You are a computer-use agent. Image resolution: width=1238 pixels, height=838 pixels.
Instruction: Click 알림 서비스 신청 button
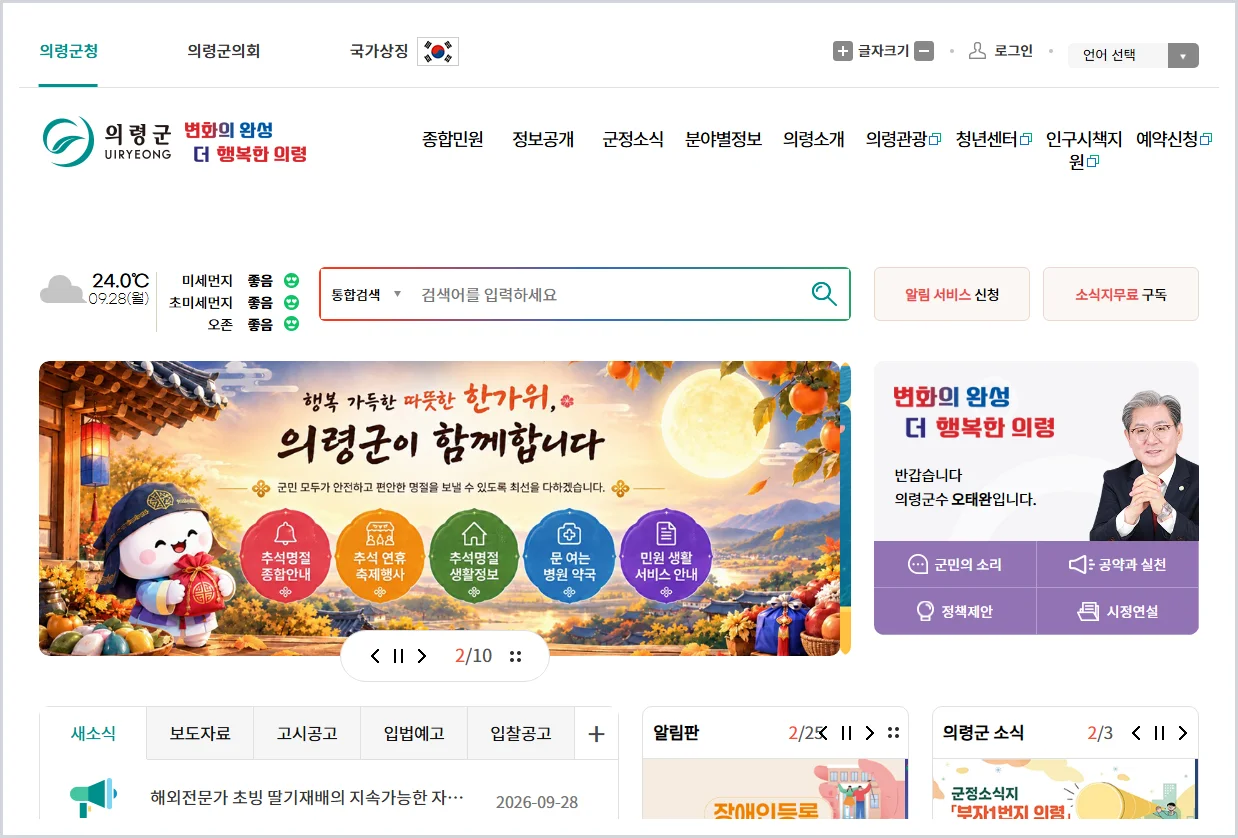[952, 294]
